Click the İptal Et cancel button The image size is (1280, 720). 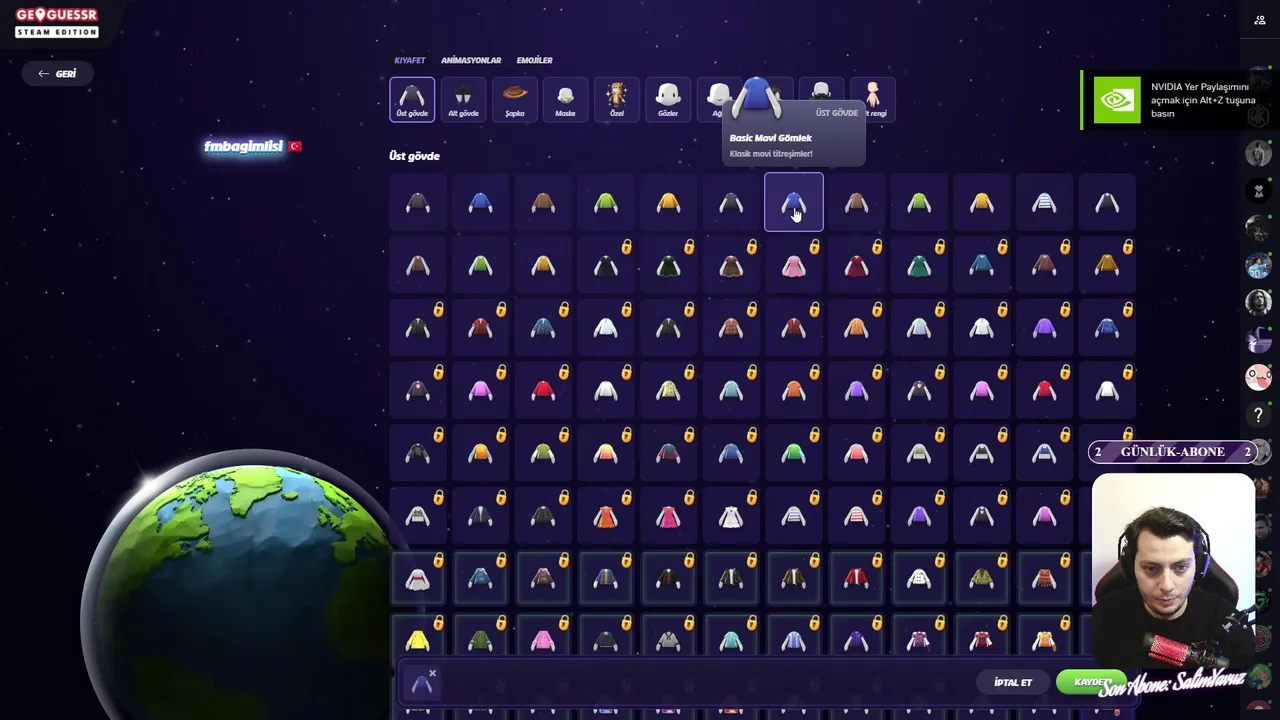1013,682
